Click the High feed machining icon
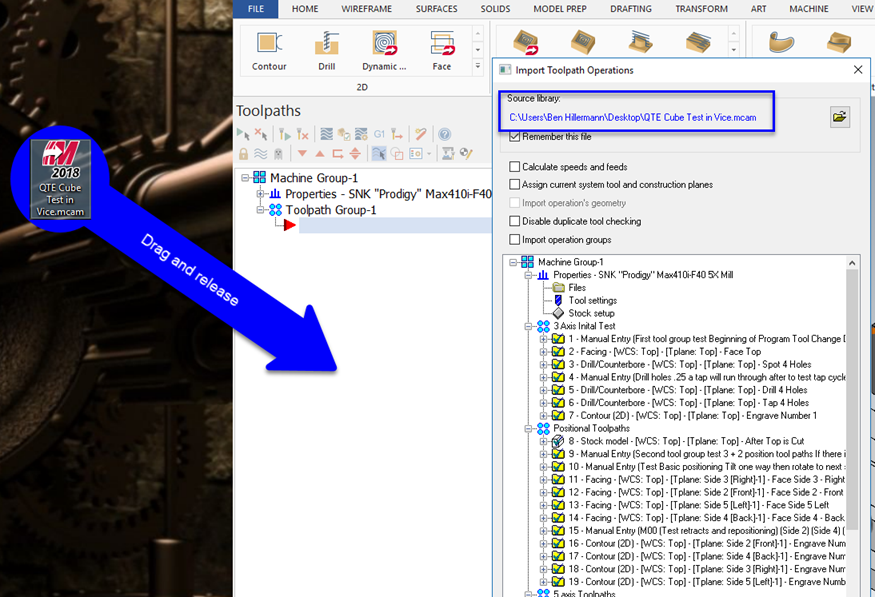875x597 pixels. tap(397, 134)
